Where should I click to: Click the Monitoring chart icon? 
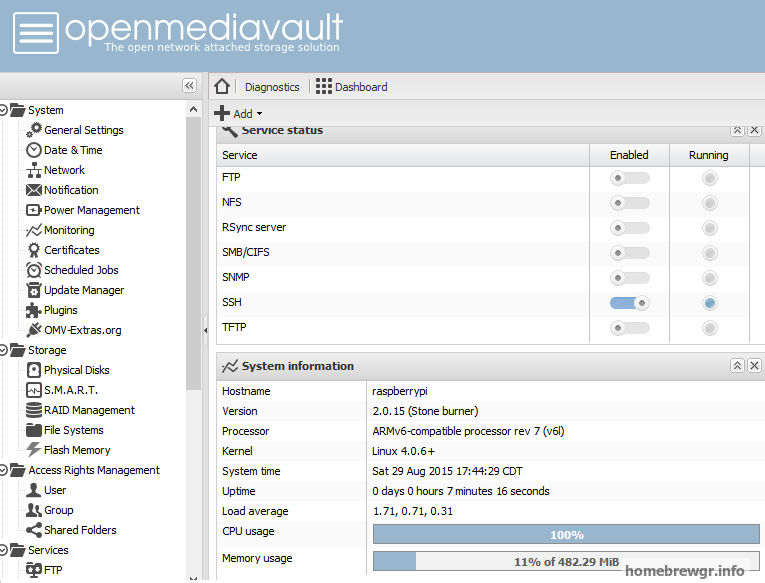(34, 230)
